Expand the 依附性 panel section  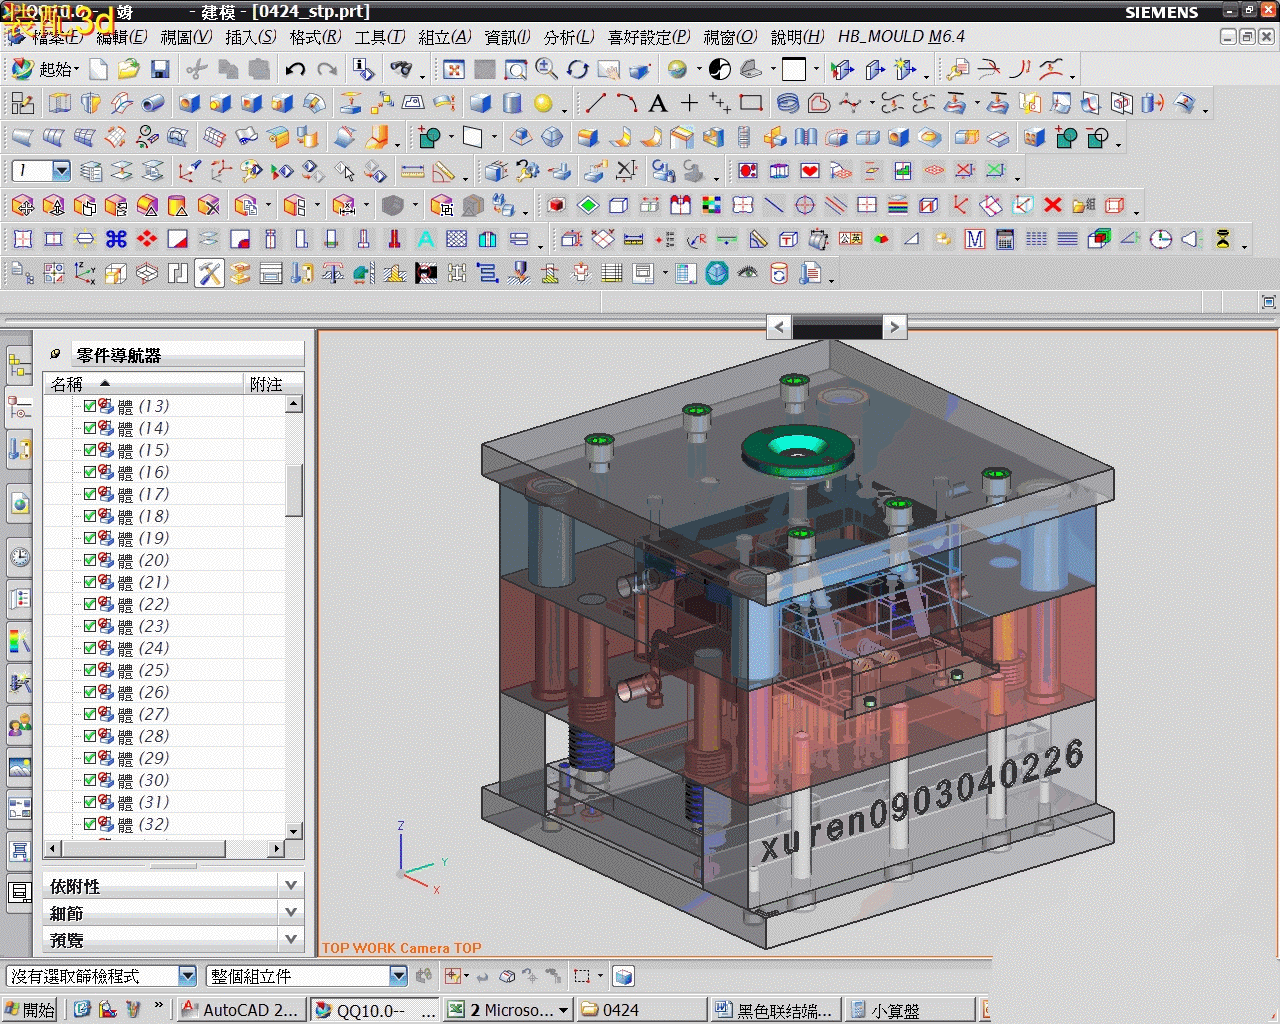tap(291, 885)
